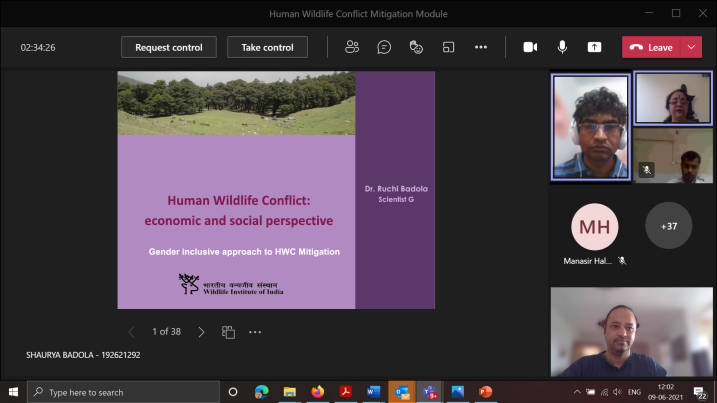The width and height of the screenshot is (717, 403).
Task: Open more actions menu in meeting toolbar
Action: click(481, 47)
